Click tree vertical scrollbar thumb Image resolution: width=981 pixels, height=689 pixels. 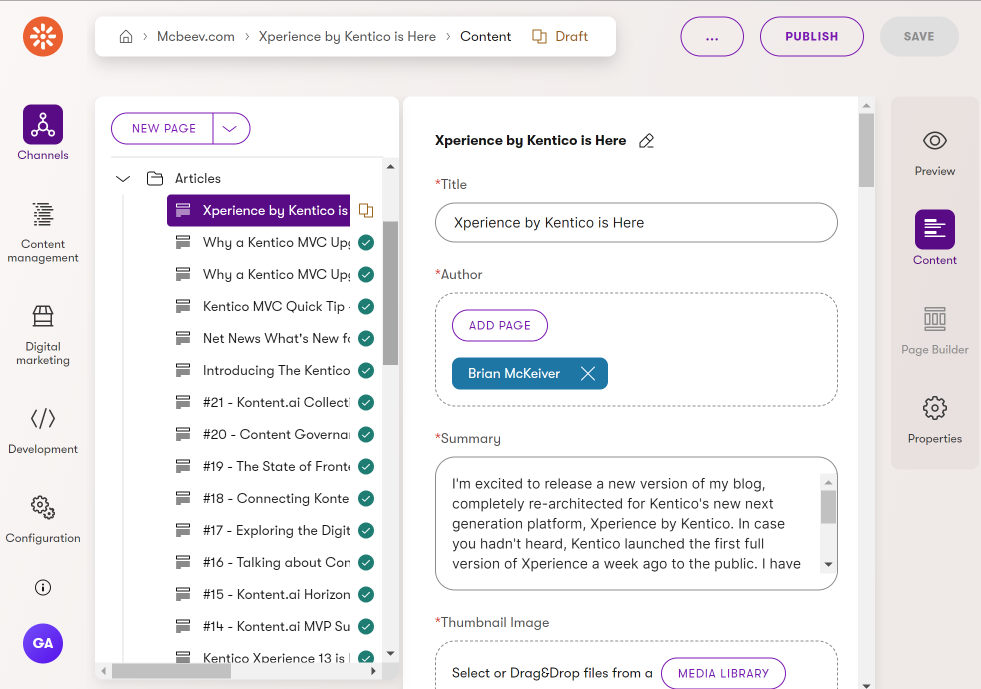click(390, 293)
